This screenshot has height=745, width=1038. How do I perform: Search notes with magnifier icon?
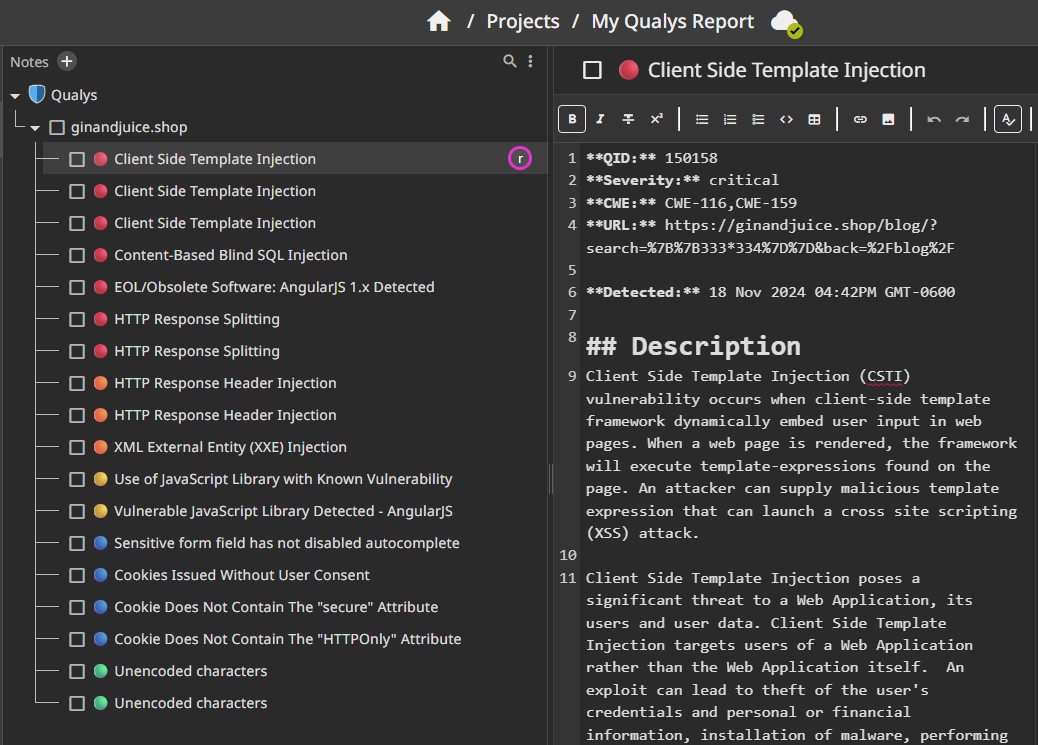(509, 61)
